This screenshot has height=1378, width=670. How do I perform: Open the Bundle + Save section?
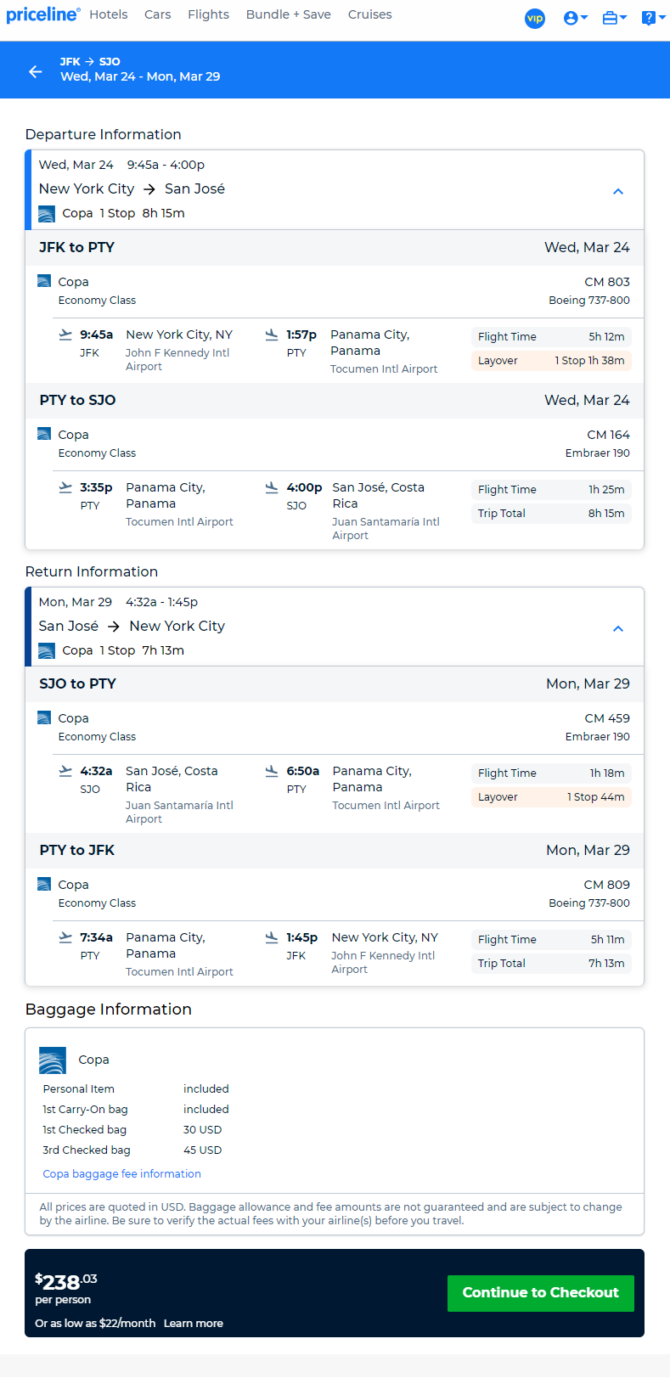[x=288, y=15]
